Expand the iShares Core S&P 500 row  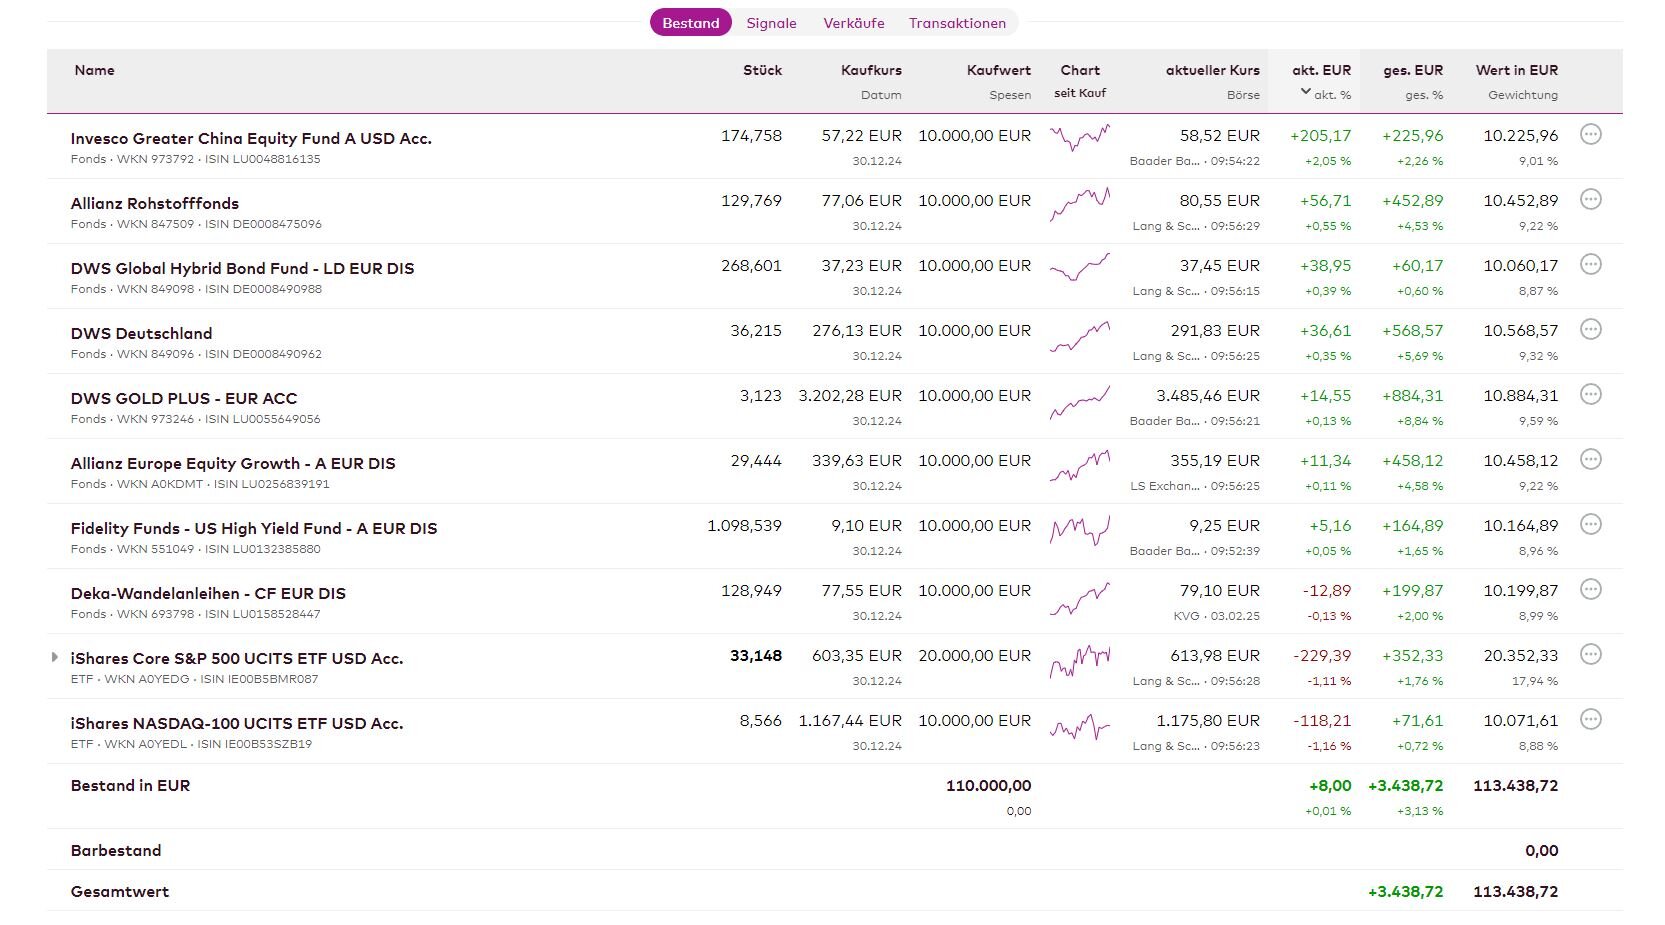(x=55, y=657)
